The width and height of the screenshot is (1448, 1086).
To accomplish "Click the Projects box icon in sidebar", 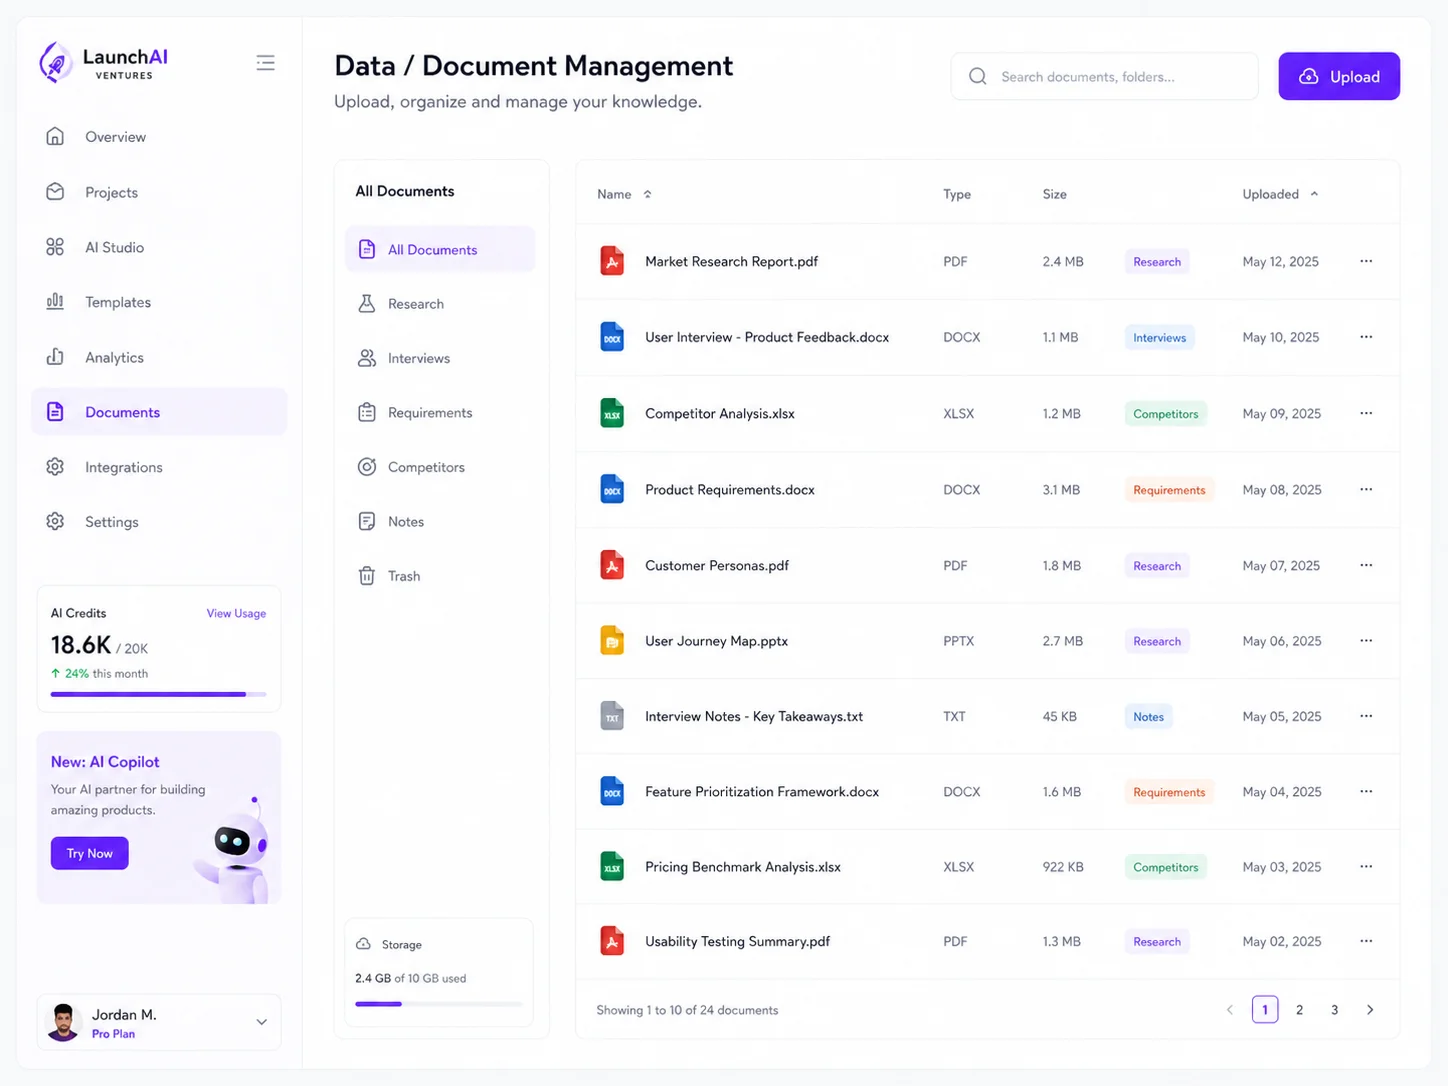I will (55, 191).
